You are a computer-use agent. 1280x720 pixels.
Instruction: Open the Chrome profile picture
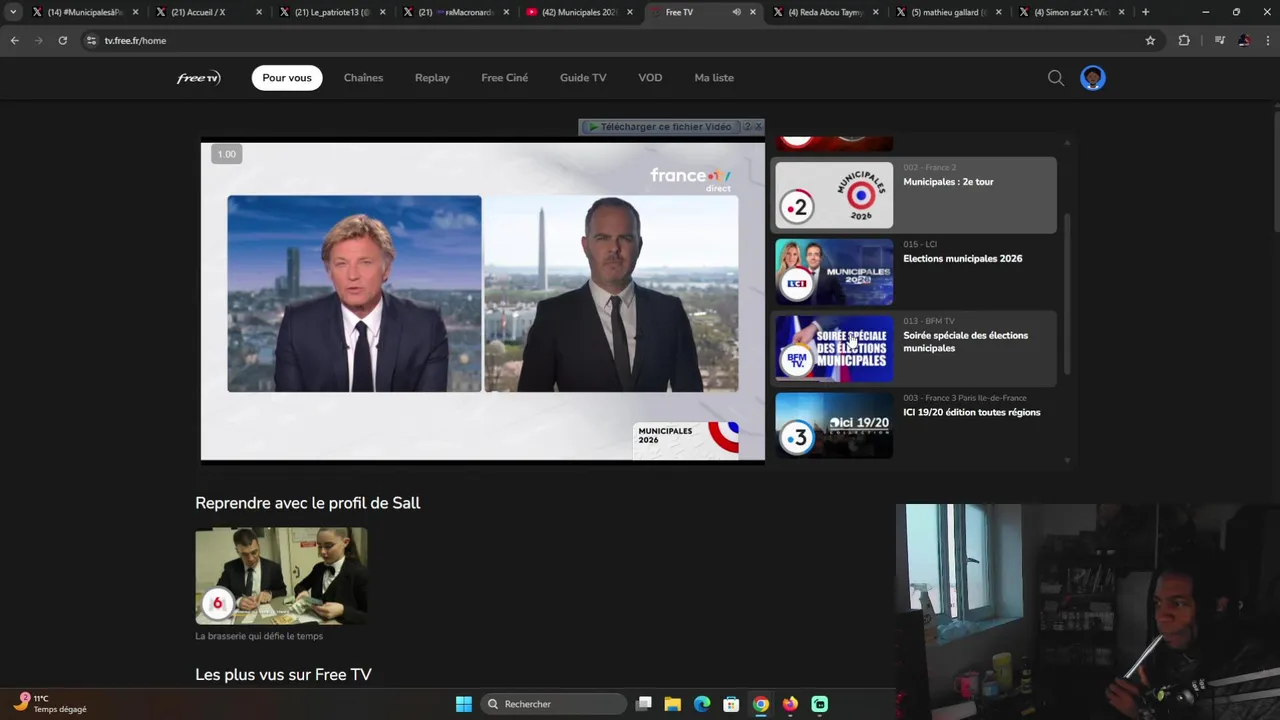pyautogui.click(x=1243, y=40)
